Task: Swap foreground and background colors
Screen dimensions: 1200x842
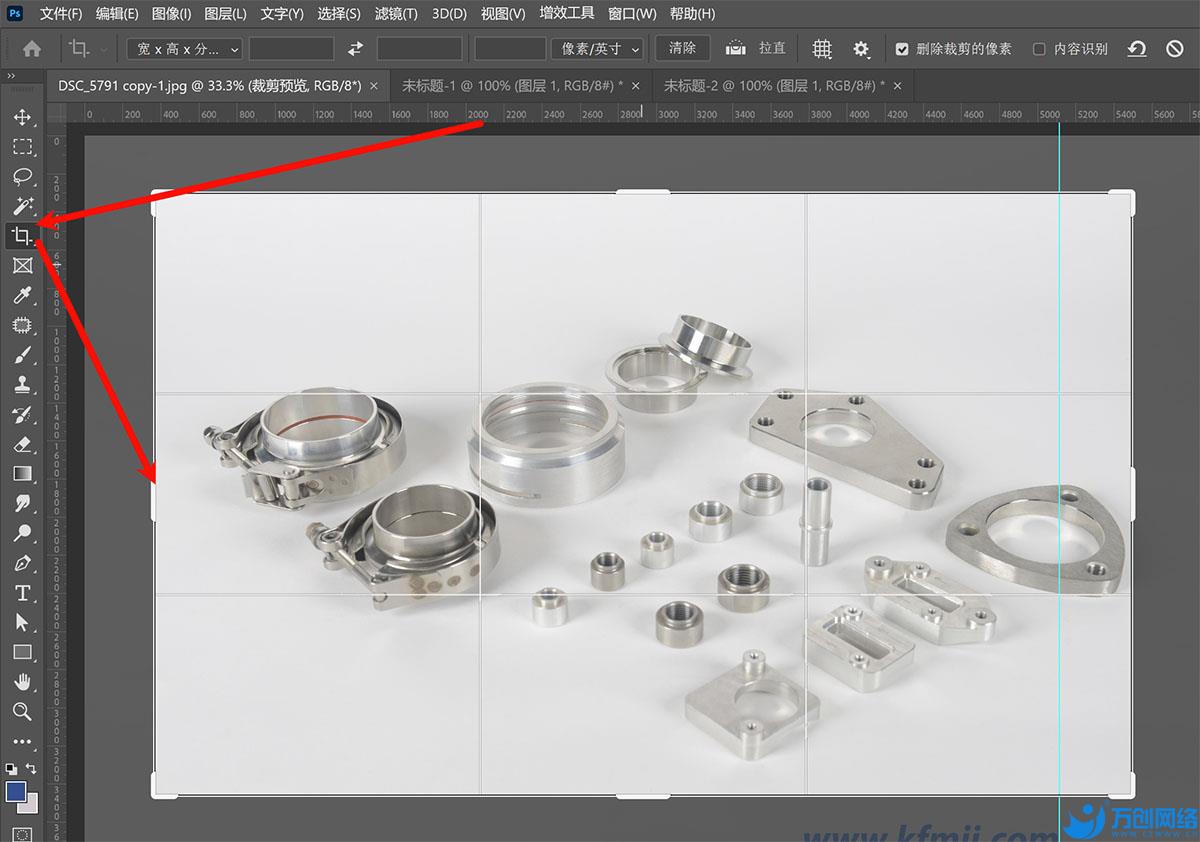Action: point(32,768)
